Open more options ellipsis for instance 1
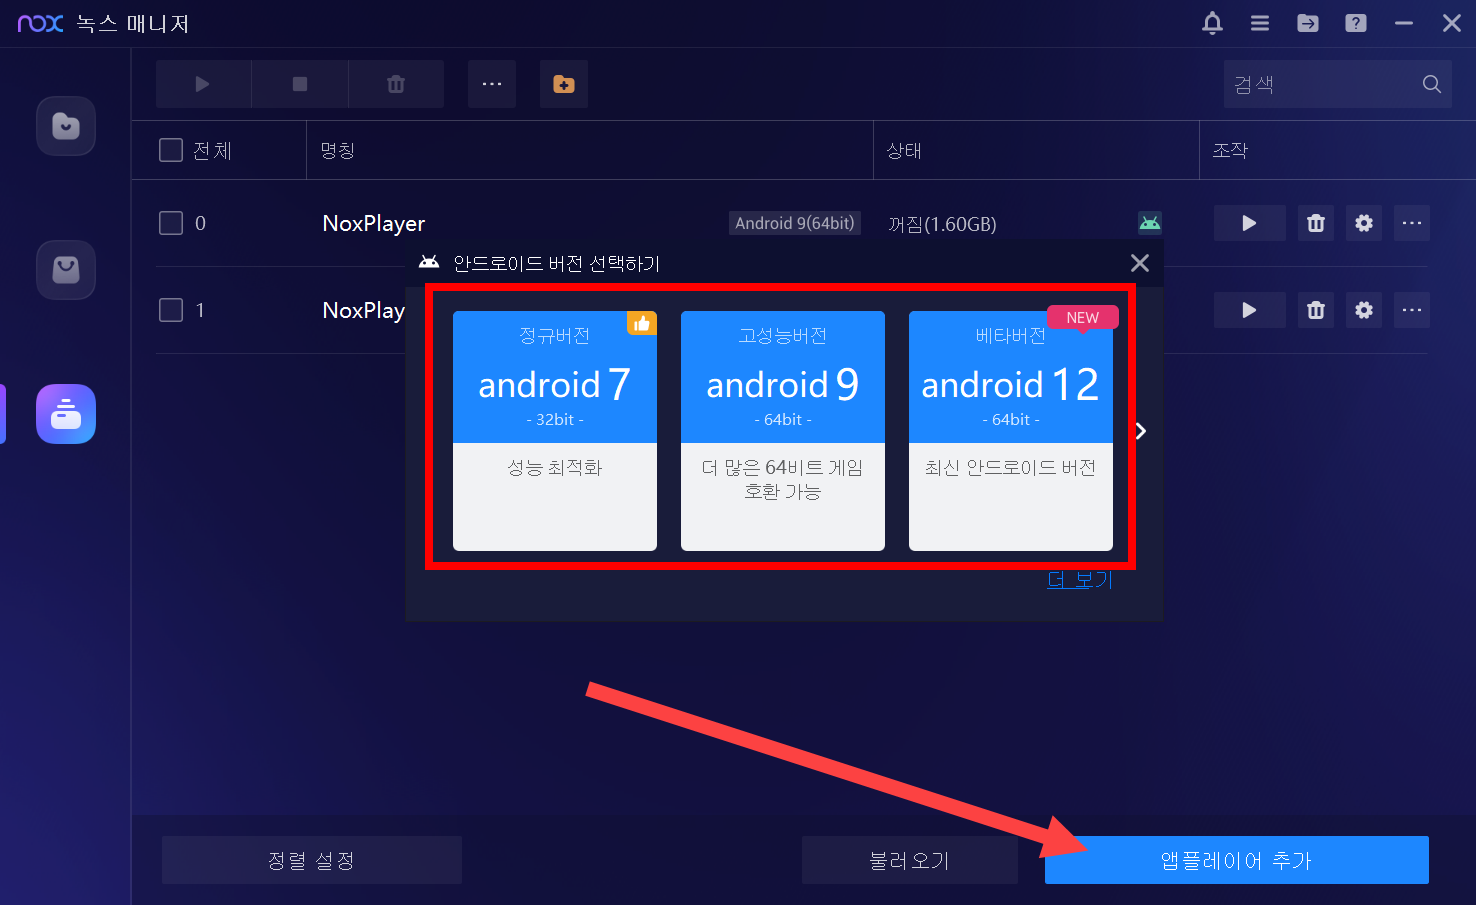 tap(1412, 310)
